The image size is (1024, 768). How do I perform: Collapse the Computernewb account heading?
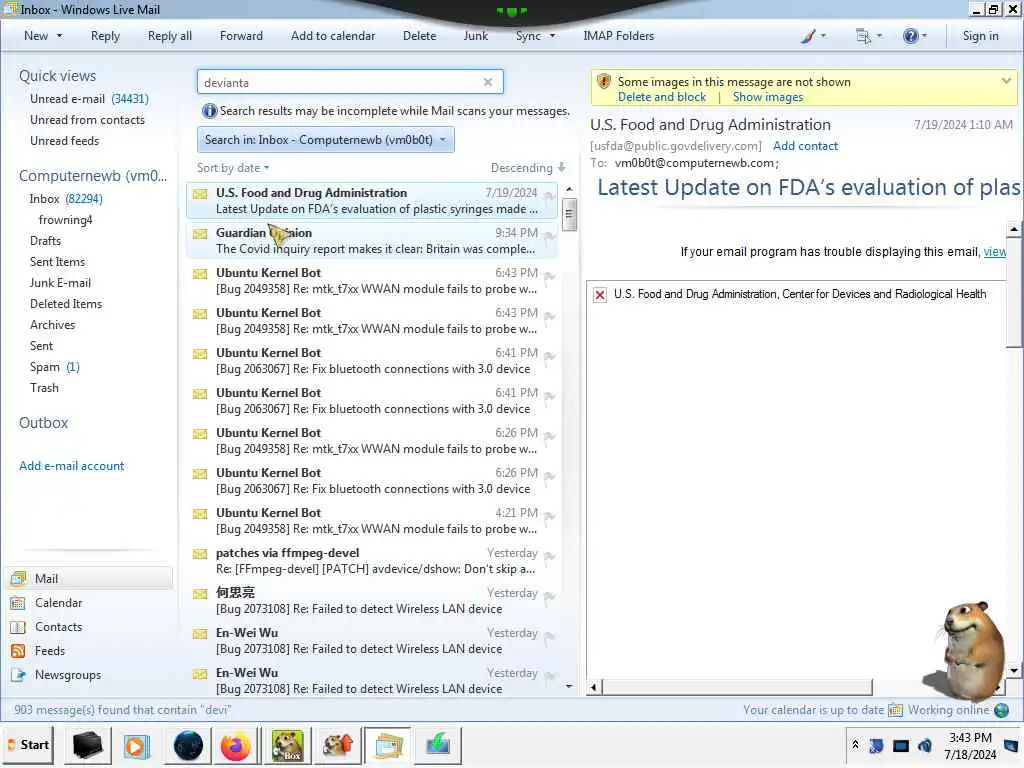93,176
